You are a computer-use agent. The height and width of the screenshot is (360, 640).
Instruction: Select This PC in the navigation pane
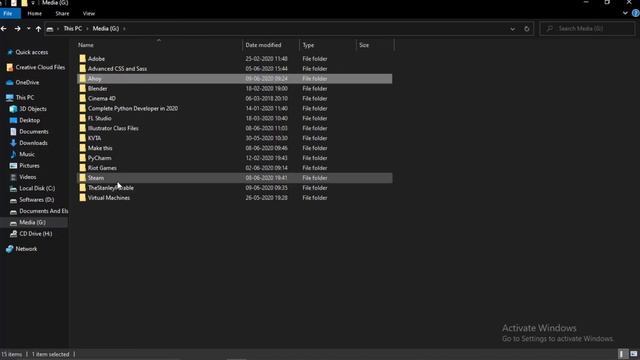(x=24, y=98)
